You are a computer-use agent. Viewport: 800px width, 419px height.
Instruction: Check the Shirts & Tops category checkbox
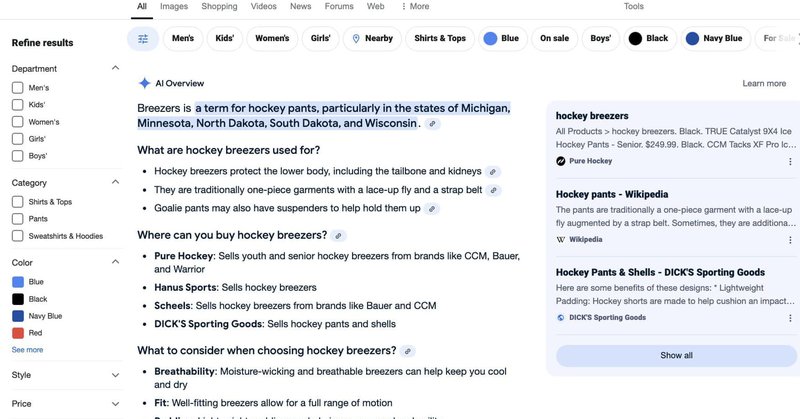point(17,202)
